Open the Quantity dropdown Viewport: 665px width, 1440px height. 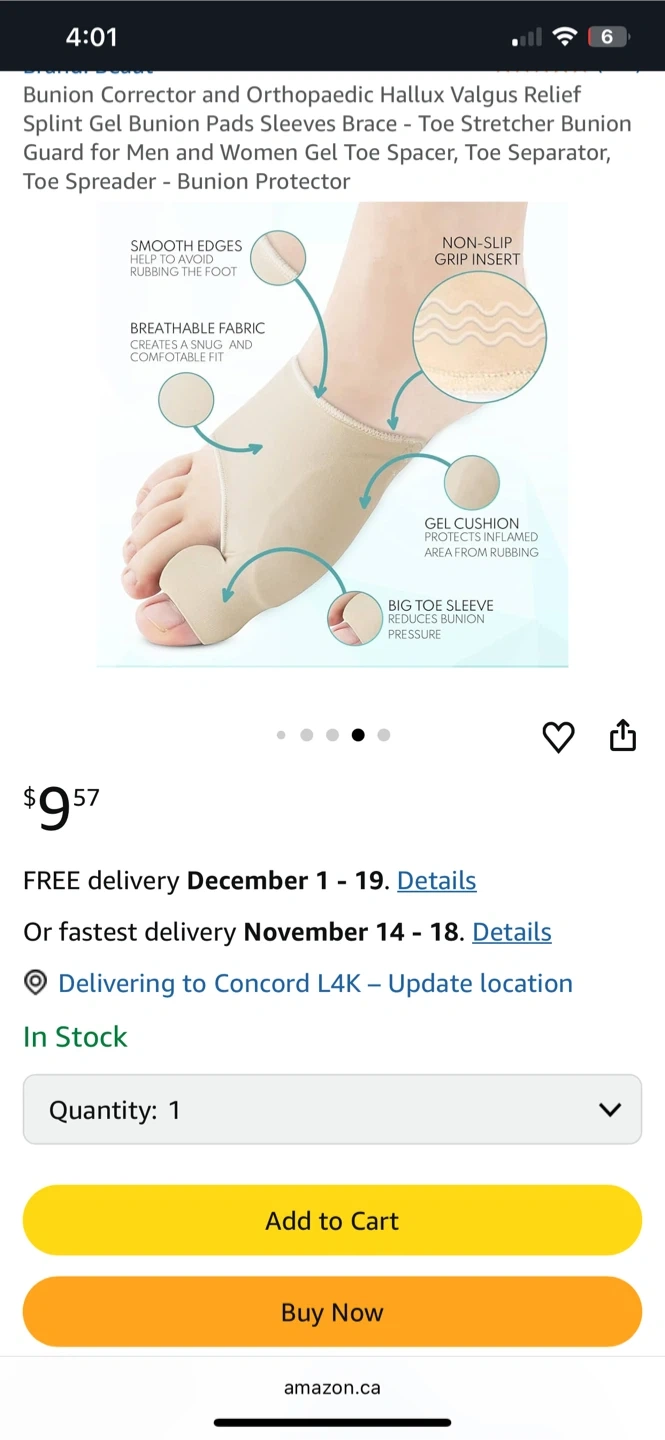tap(332, 1109)
